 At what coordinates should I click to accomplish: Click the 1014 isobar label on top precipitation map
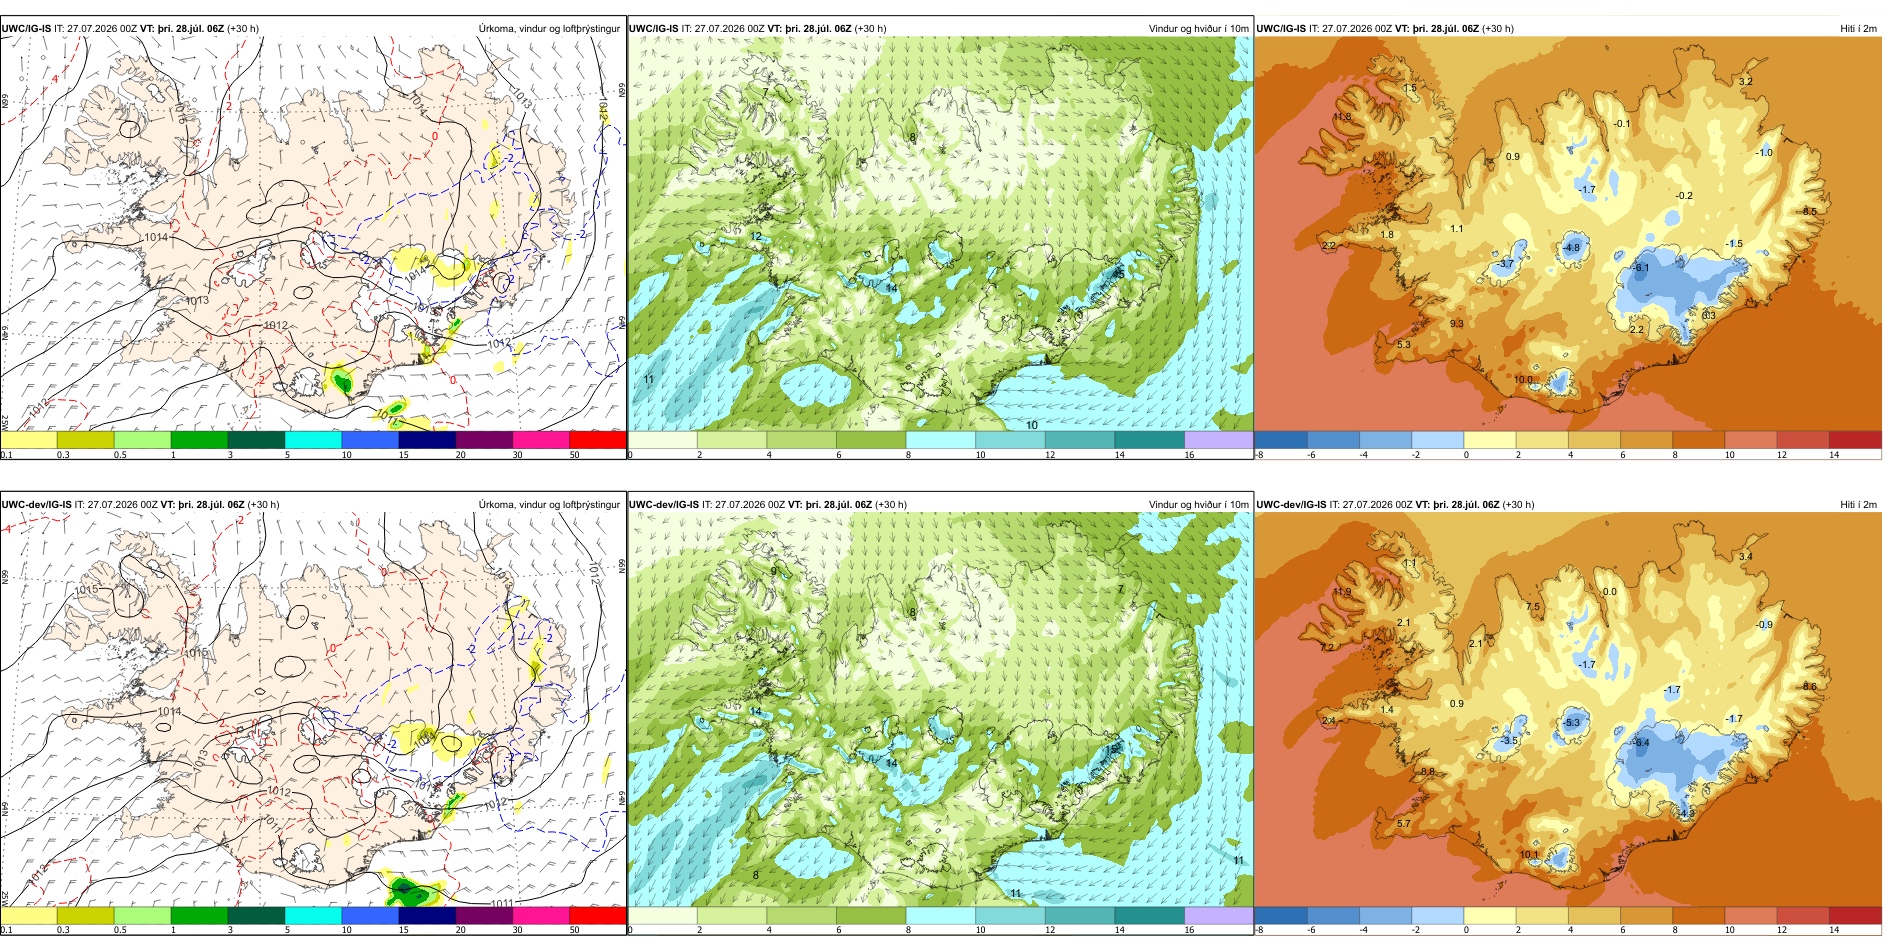[156, 237]
